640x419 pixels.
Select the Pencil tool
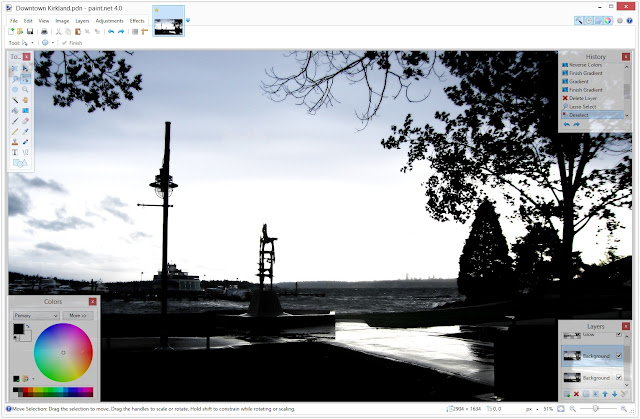tap(15, 131)
